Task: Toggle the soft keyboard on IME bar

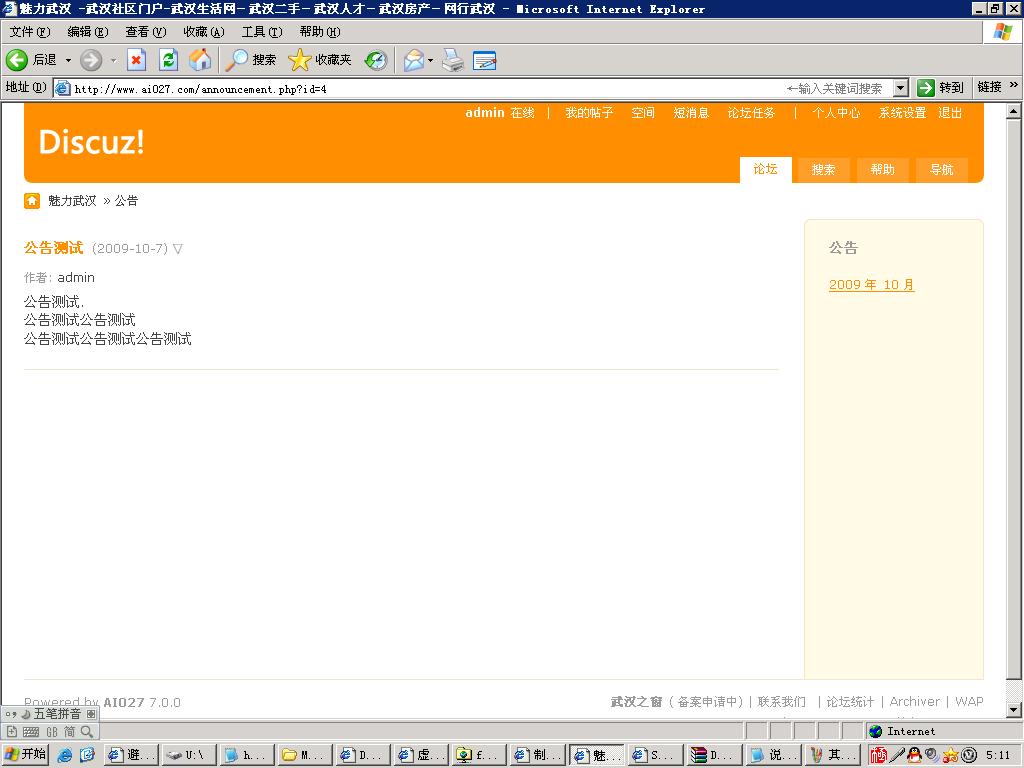Action: pos(31,731)
